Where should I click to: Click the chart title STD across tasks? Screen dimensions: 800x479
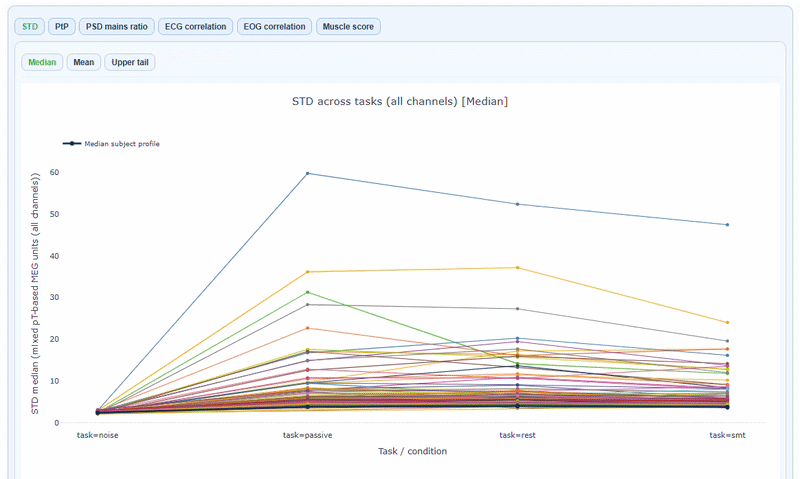point(400,101)
